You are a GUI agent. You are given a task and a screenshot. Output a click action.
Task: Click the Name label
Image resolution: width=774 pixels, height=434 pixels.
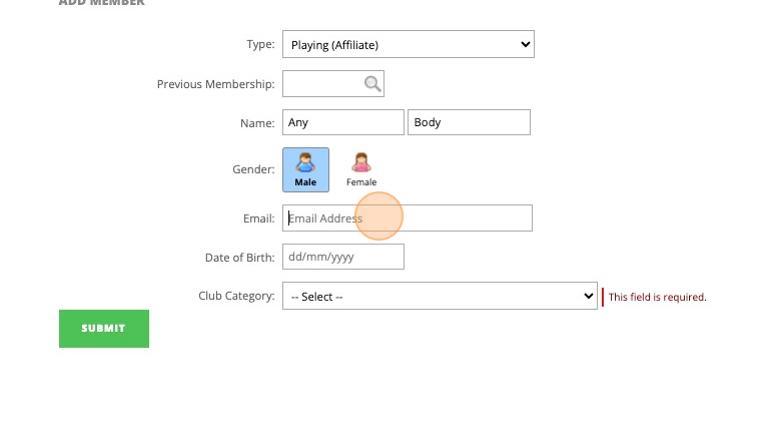point(257,123)
